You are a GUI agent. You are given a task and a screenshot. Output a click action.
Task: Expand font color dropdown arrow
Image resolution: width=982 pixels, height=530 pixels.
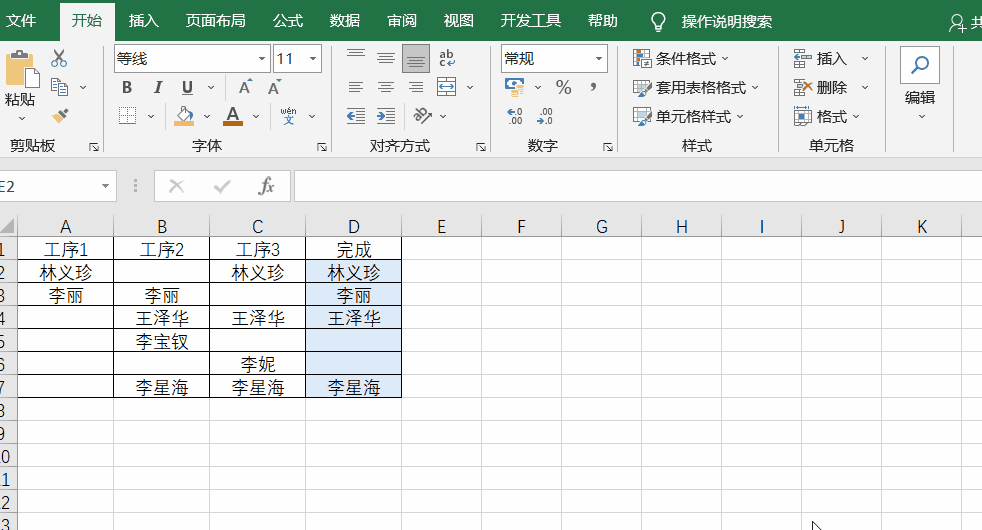point(256,117)
